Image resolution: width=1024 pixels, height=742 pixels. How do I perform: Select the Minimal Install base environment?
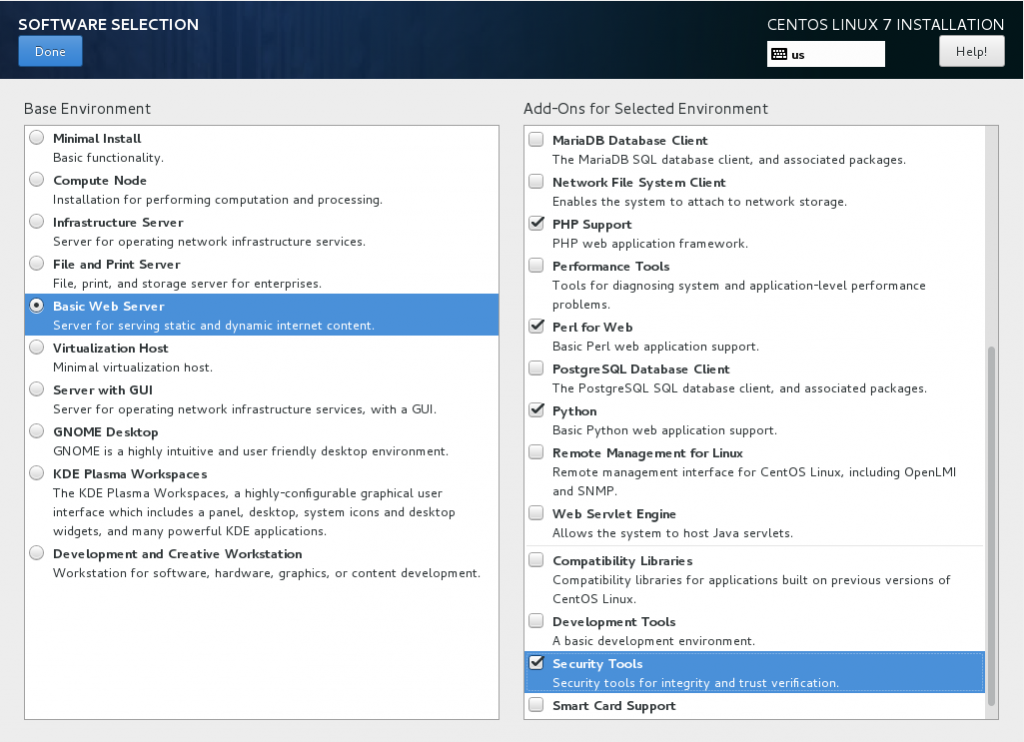[36, 137]
